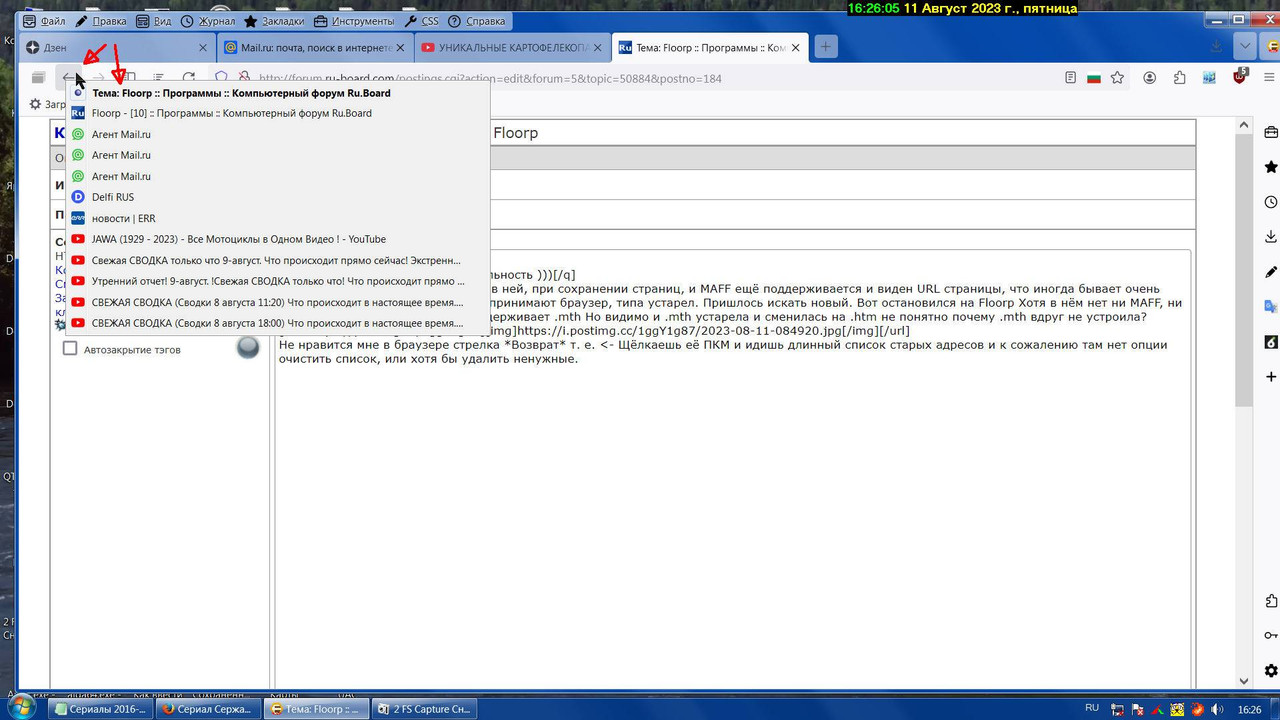This screenshot has height=720, width=1280.
Task: Open the Справка menu
Action: pyautogui.click(x=477, y=21)
